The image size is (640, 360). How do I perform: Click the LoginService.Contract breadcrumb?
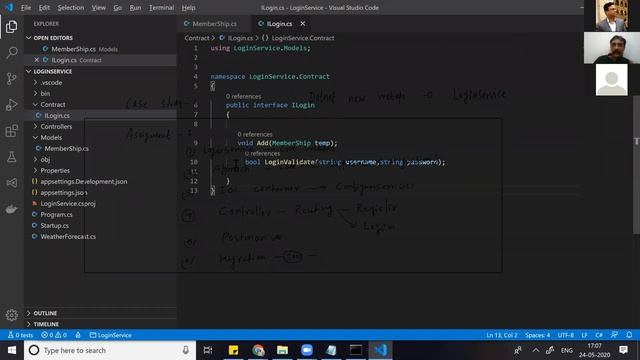[302, 38]
